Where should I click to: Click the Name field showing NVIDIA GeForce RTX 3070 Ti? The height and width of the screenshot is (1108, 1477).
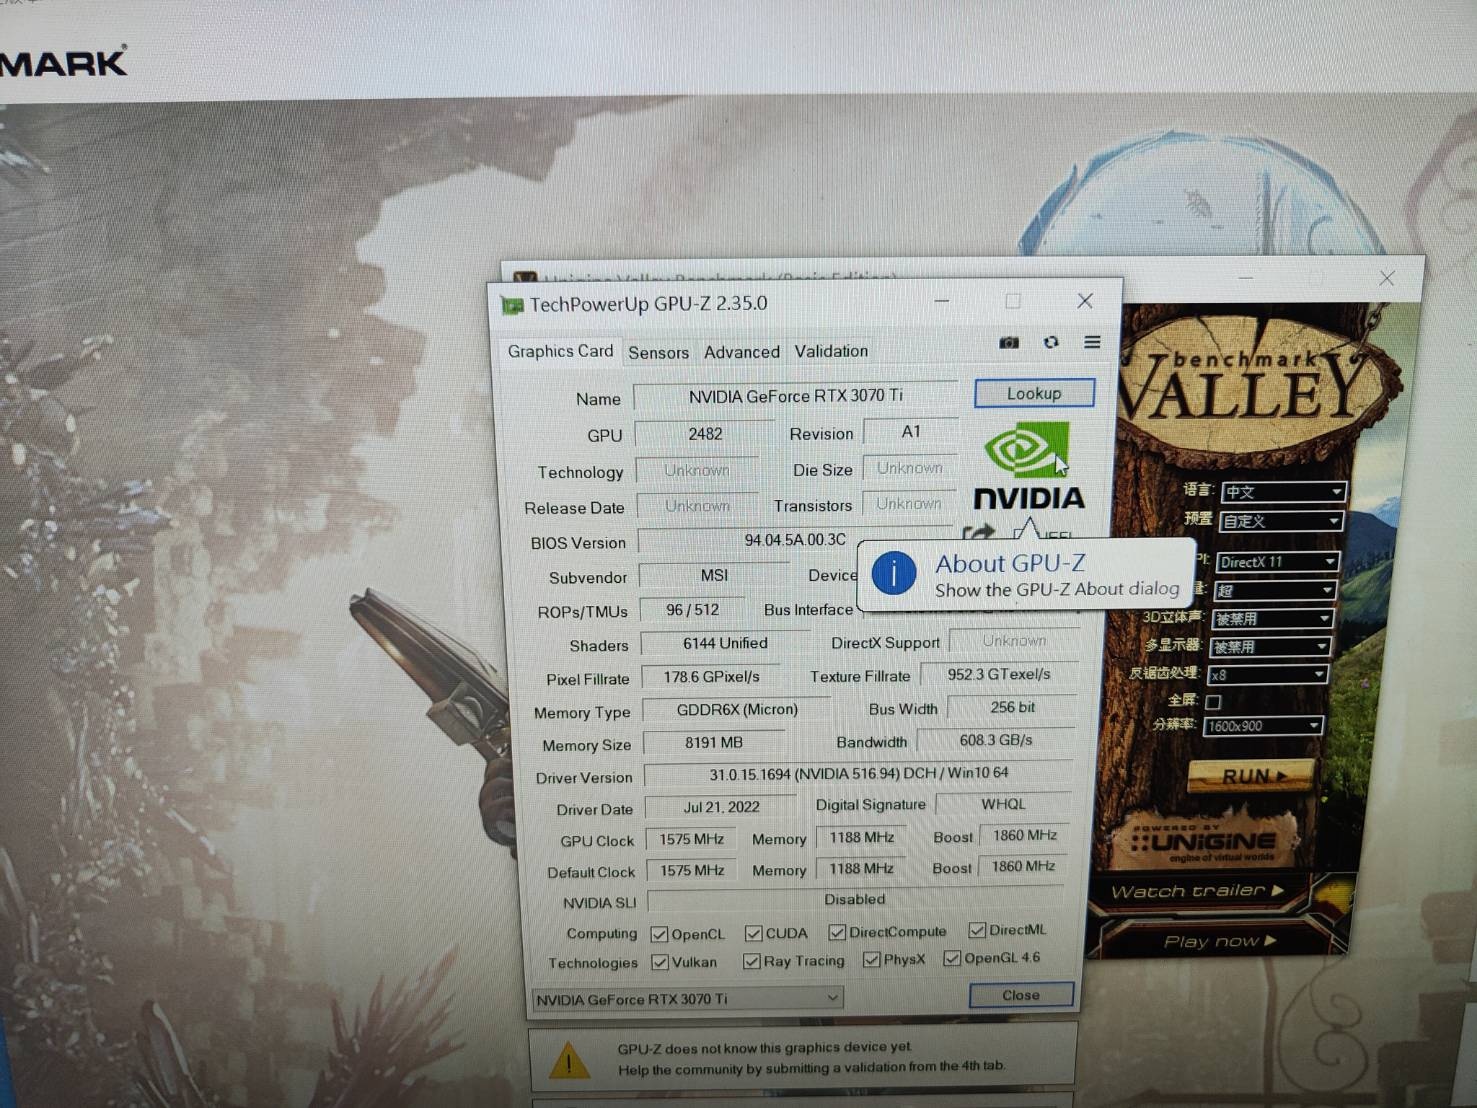pyautogui.click(x=795, y=396)
